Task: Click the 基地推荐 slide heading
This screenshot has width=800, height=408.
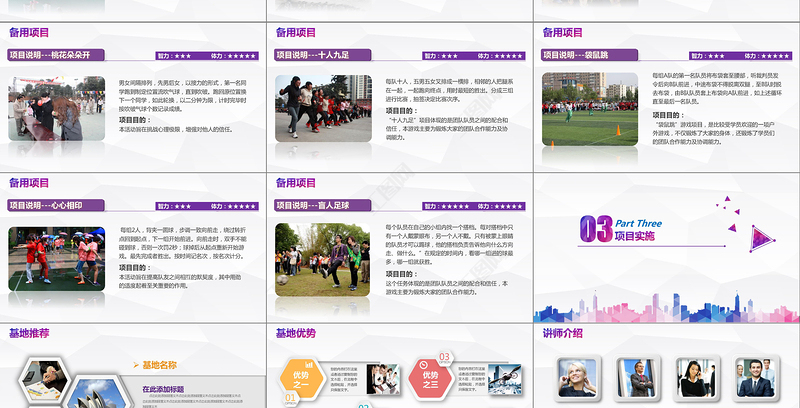Action: coord(30,332)
